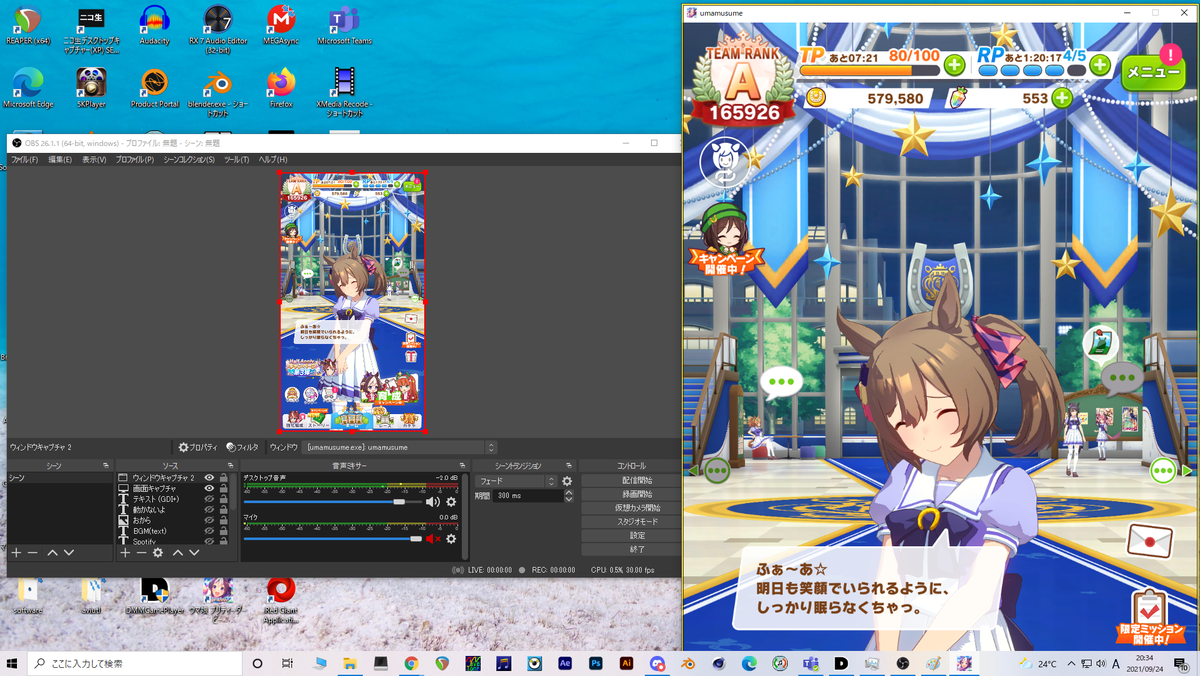Start streaming with 配信開始
The image size is (1200, 676).
click(630, 480)
